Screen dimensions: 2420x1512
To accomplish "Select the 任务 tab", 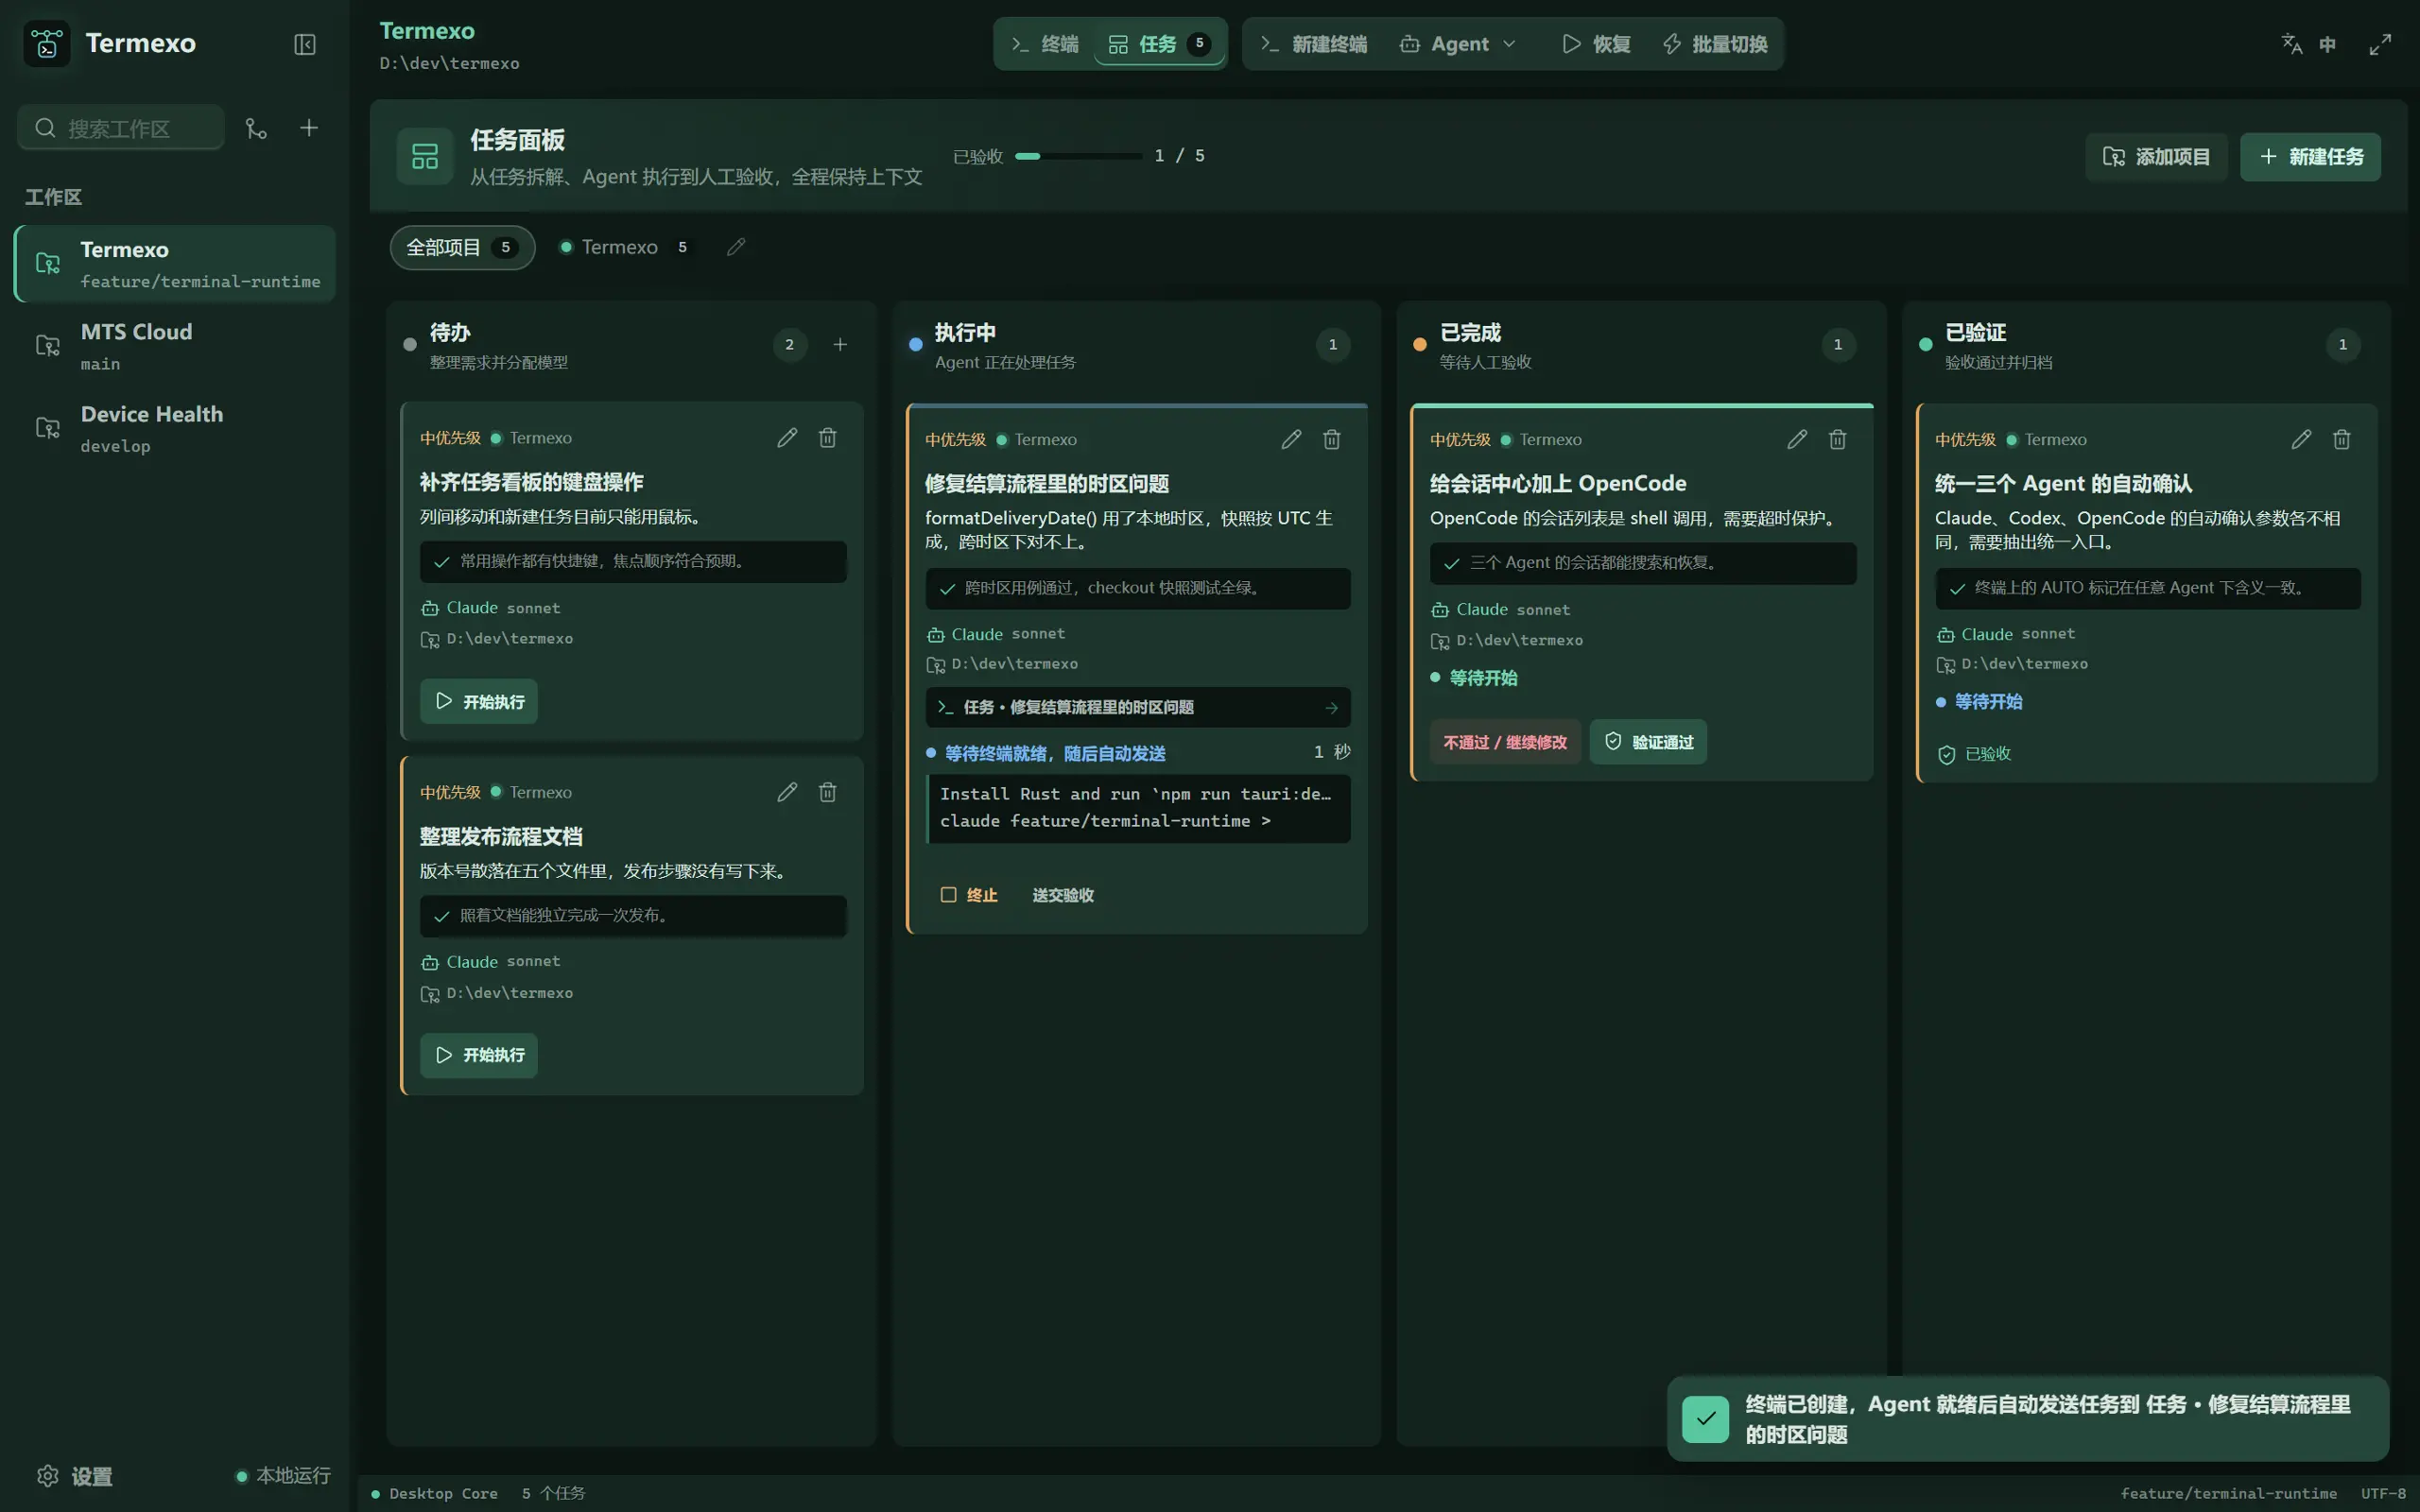I will [x=1159, y=44].
